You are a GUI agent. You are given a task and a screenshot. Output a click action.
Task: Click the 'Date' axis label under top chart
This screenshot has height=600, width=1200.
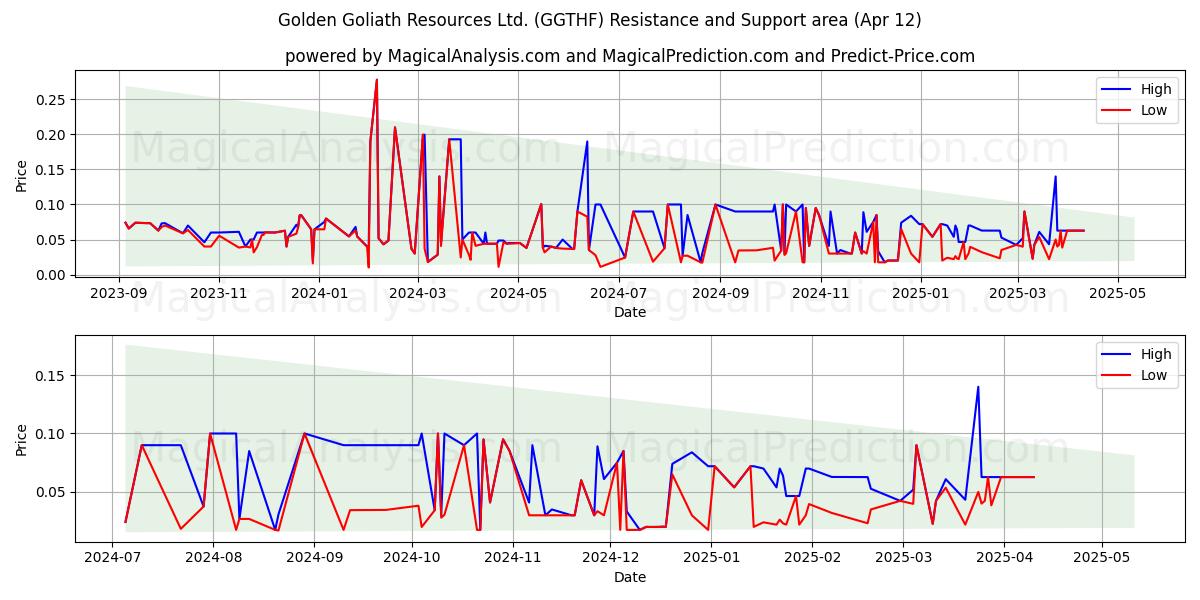pos(630,312)
